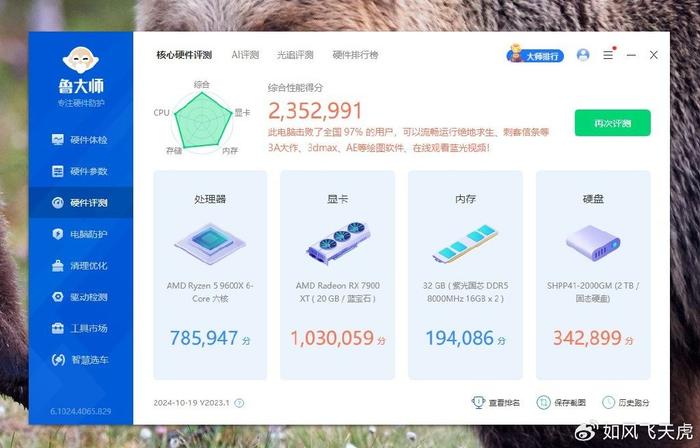Click the memory score 194,086
Viewport: 700px width, 448px height.
point(460,338)
